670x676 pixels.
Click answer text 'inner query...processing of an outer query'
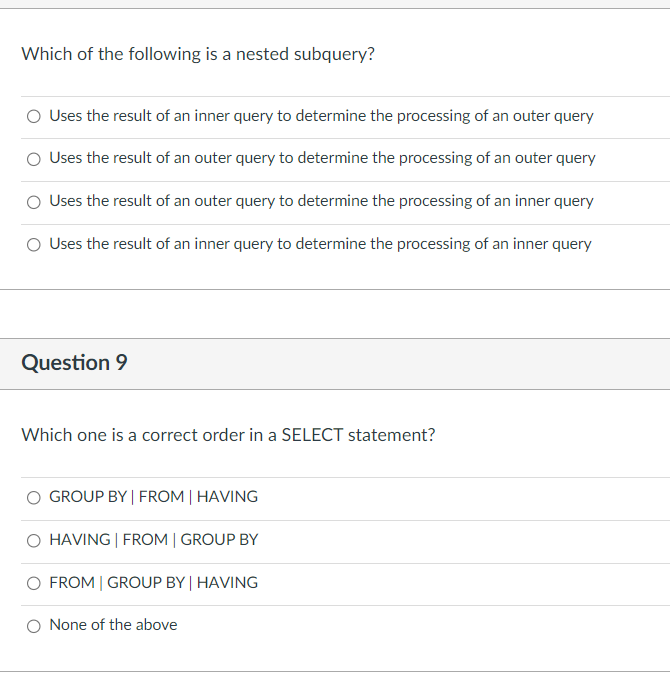pos(321,116)
